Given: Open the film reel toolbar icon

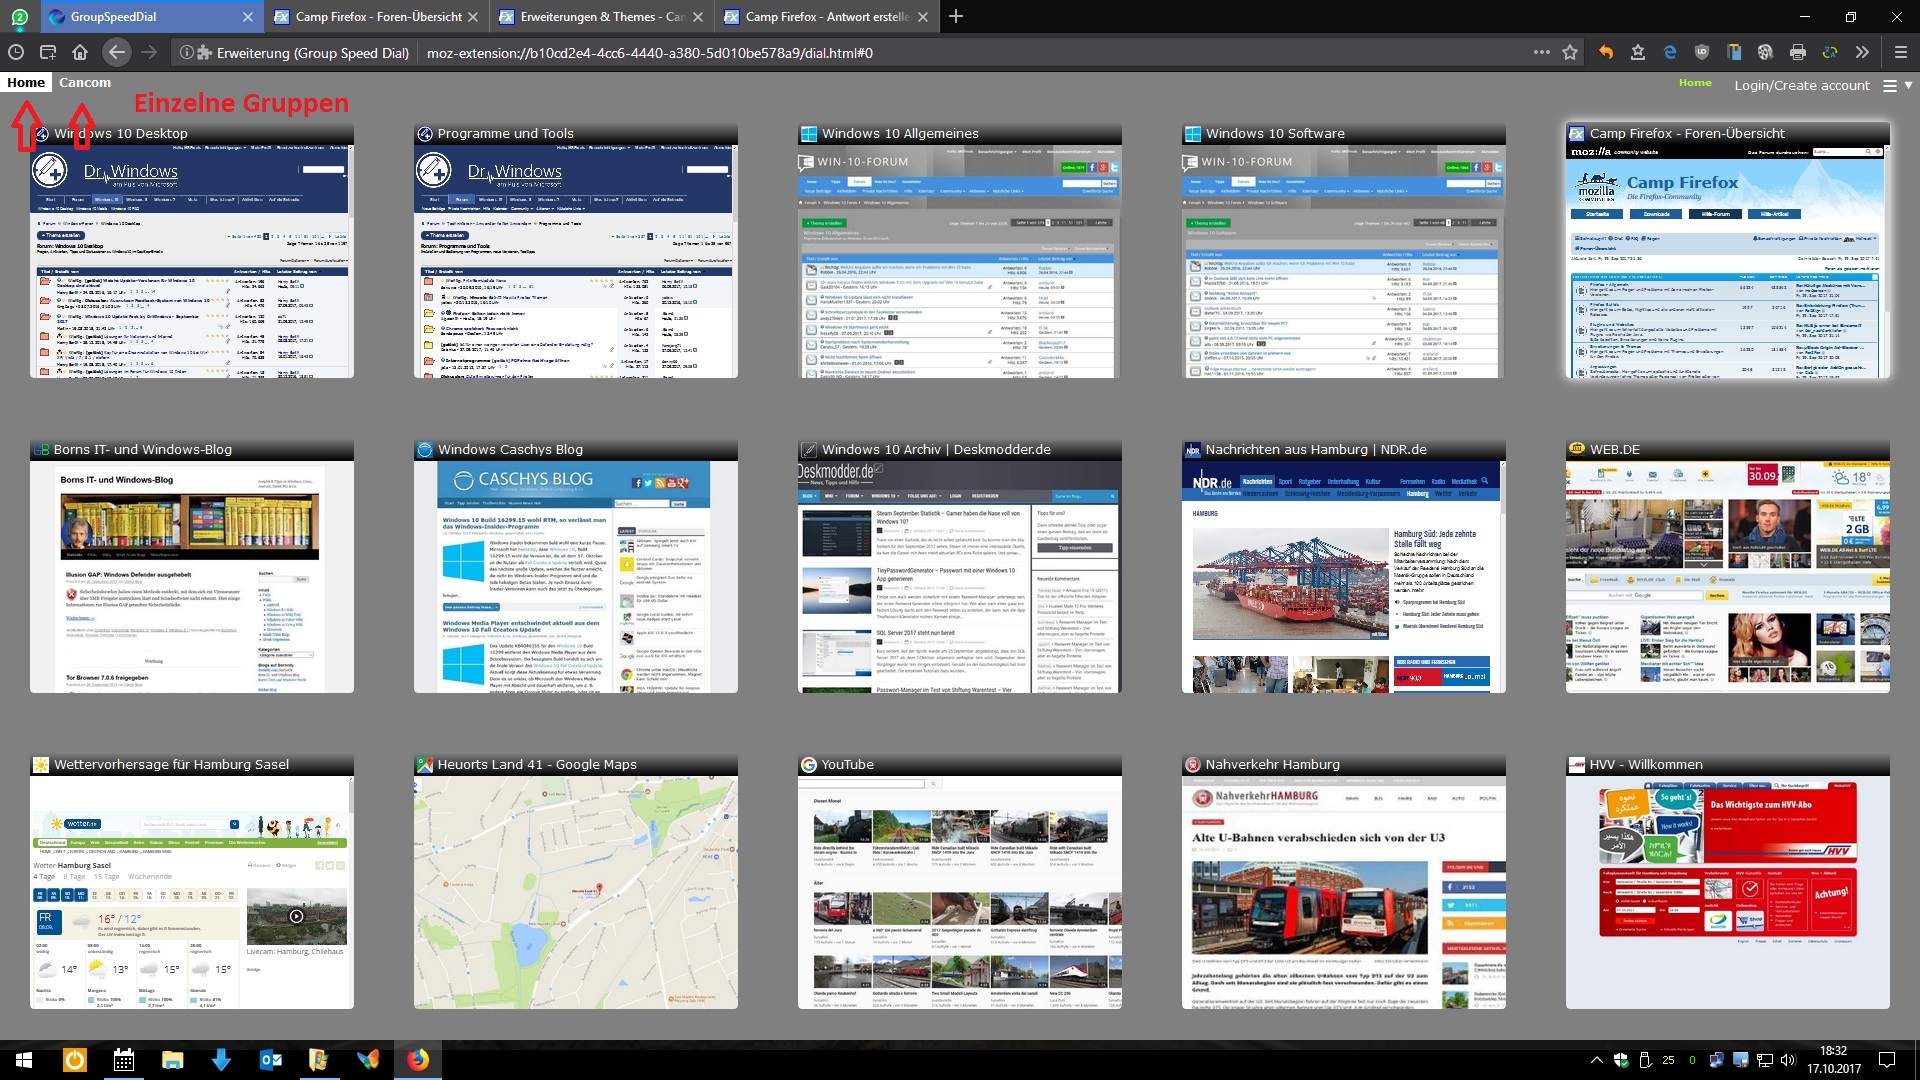Looking at the screenshot, I should tap(1765, 52).
